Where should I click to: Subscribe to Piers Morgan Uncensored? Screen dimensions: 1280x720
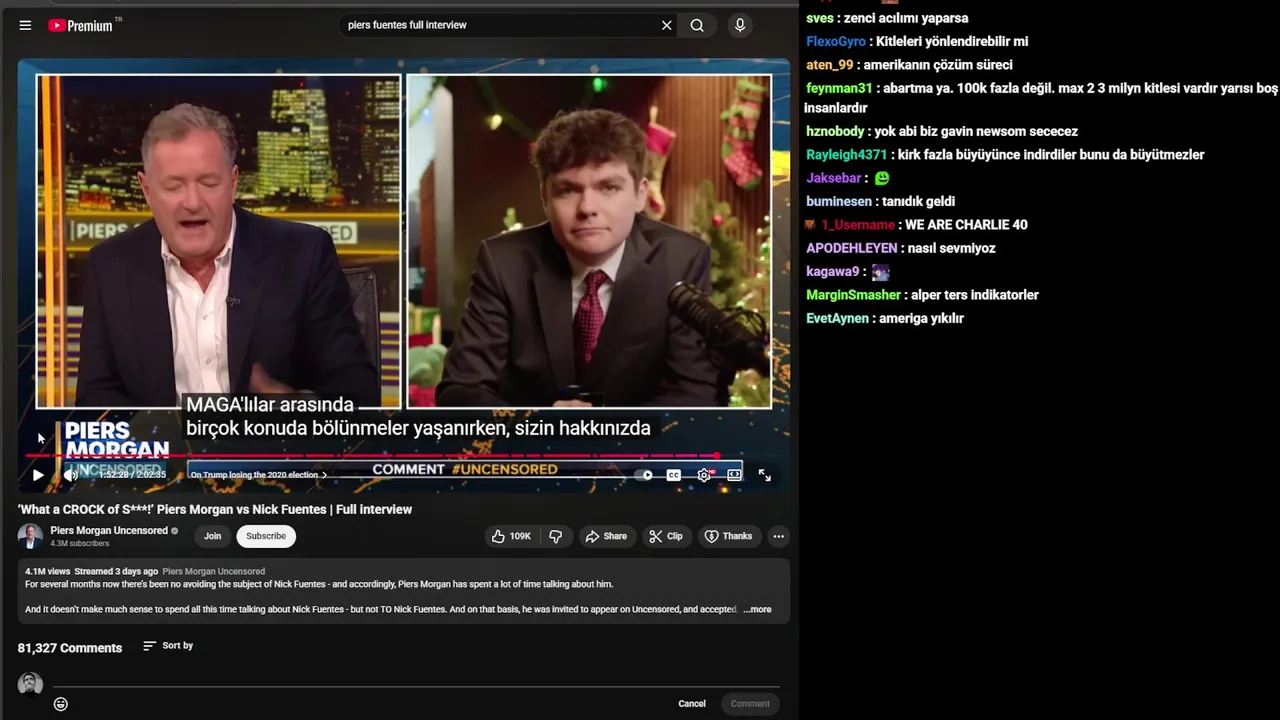pos(266,536)
